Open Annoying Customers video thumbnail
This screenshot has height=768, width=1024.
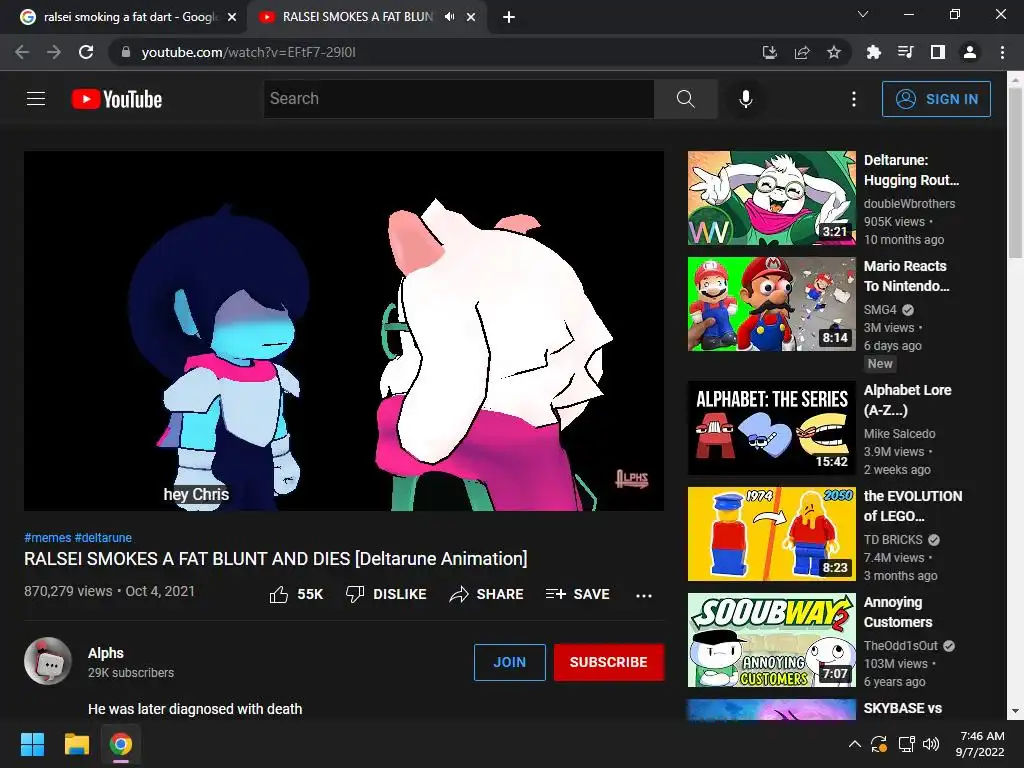pos(771,640)
